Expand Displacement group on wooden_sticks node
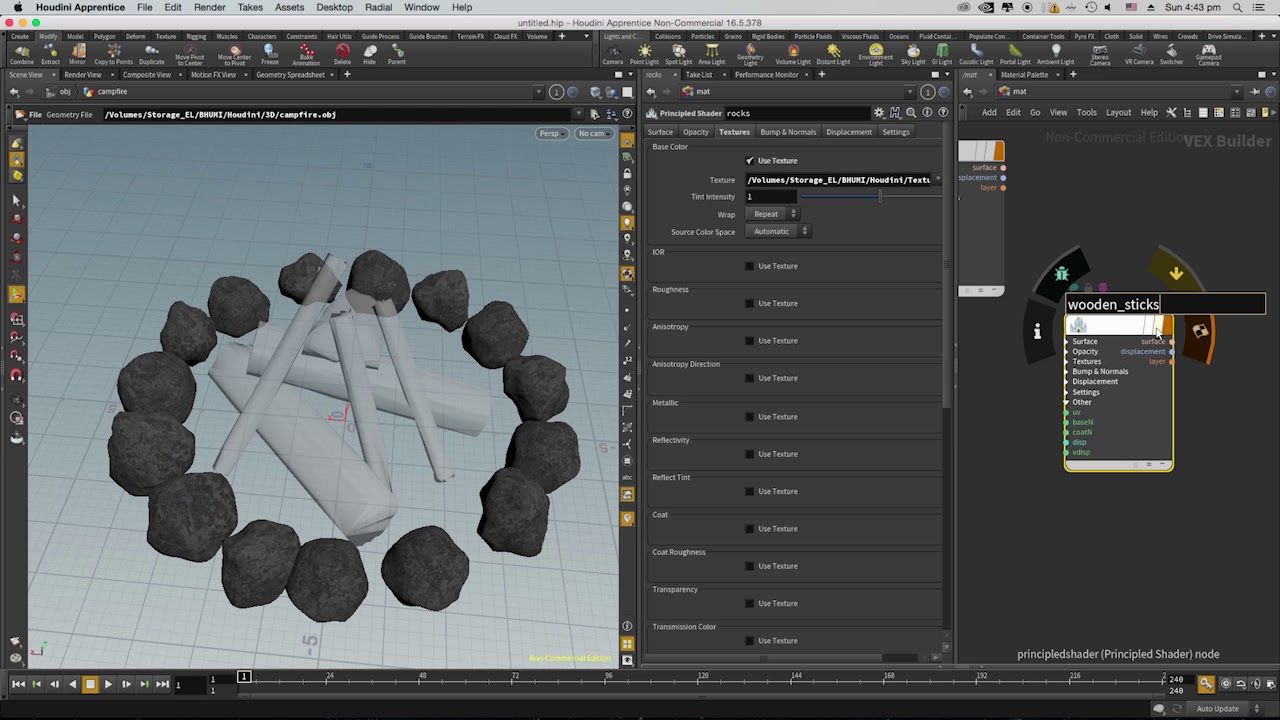The height and width of the screenshot is (720, 1280). [1068, 381]
